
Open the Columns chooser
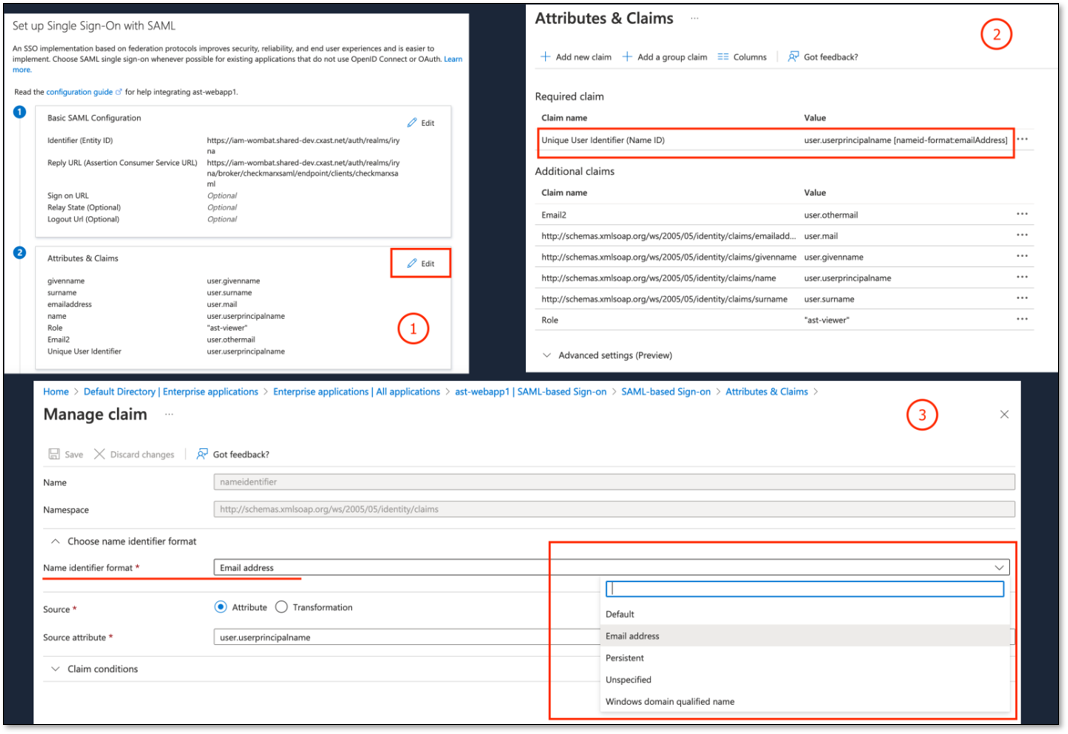point(742,57)
